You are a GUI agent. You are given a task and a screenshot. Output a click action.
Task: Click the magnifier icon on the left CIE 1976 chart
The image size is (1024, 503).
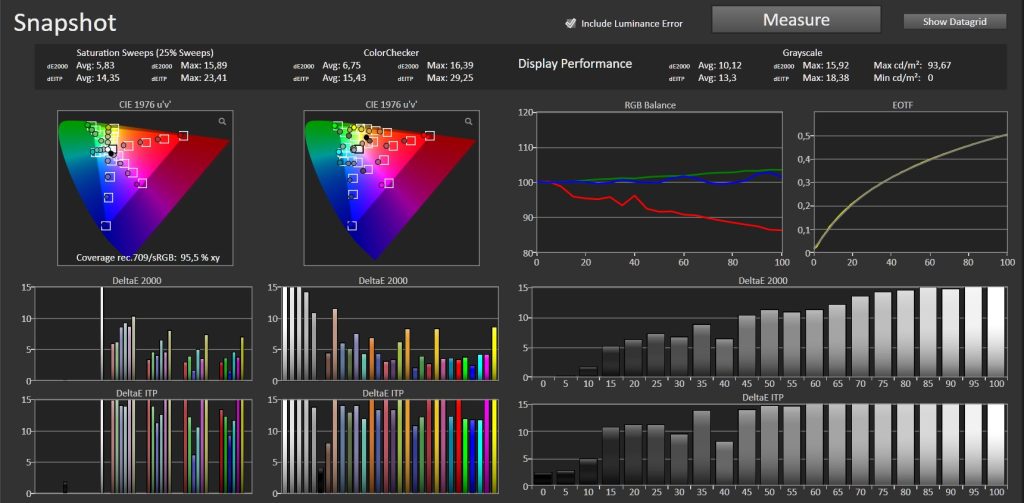tap(222, 121)
